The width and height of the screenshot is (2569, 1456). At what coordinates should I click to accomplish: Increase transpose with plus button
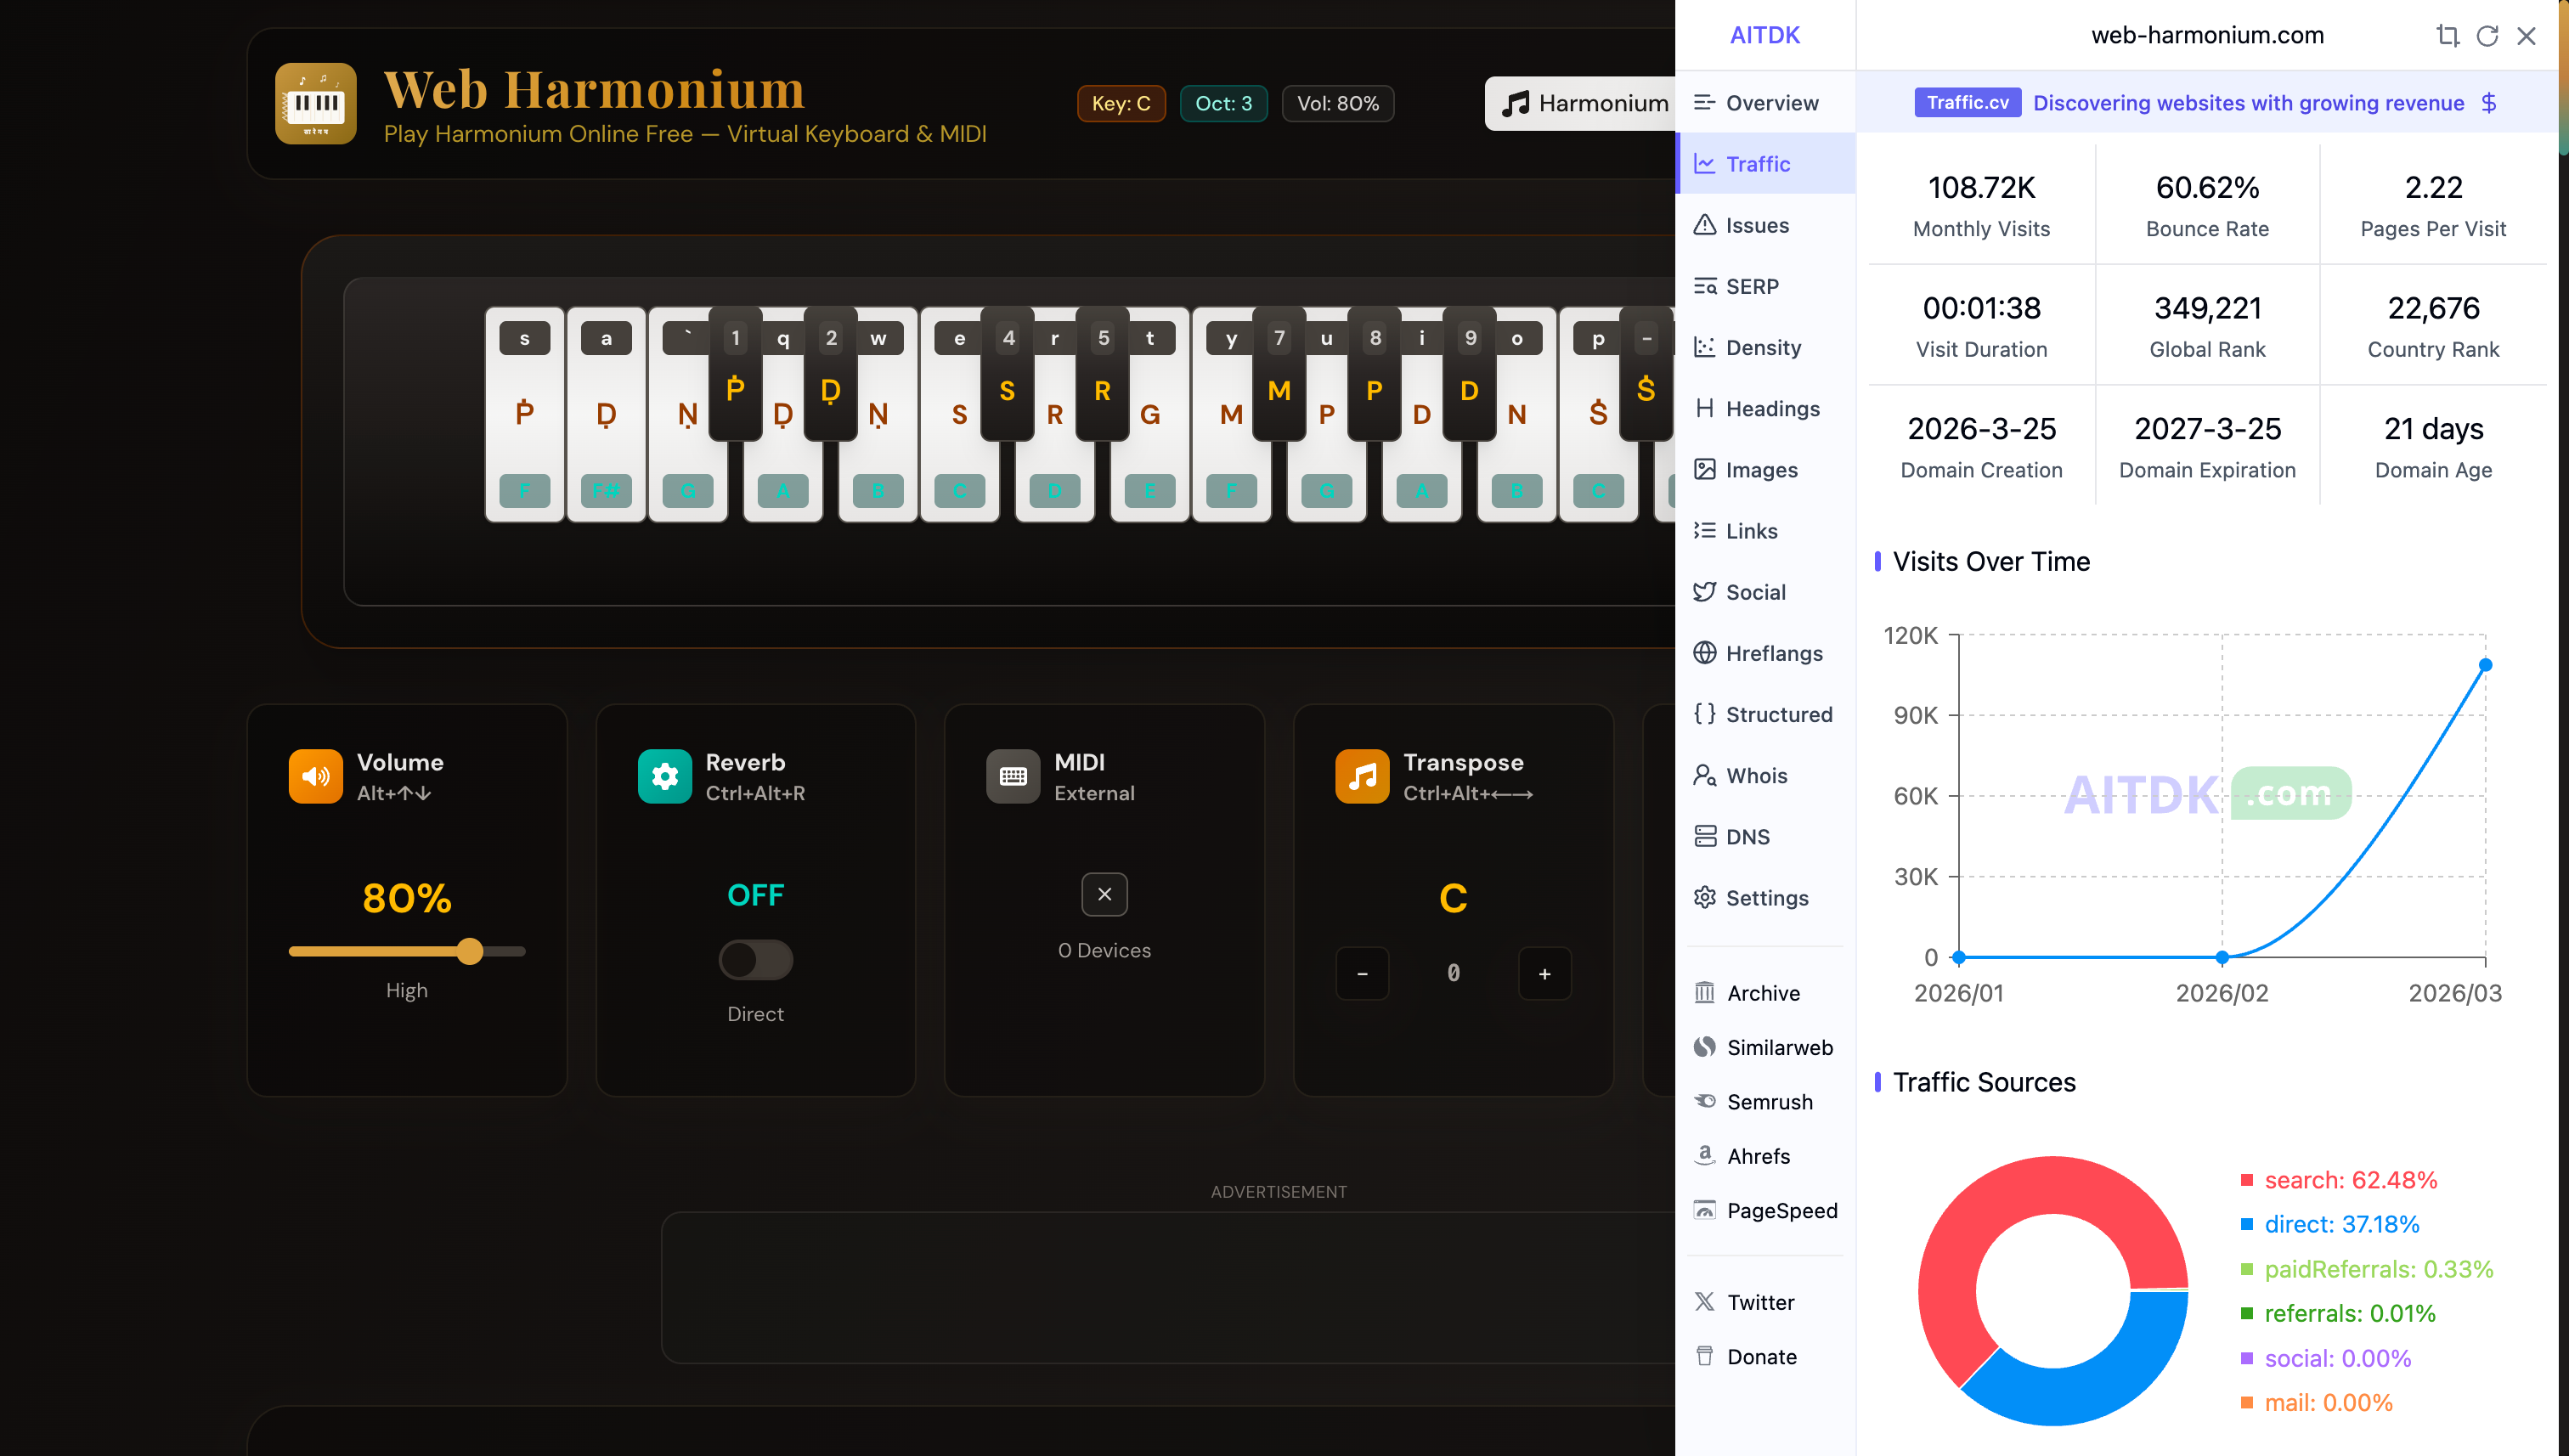(1544, 973)
